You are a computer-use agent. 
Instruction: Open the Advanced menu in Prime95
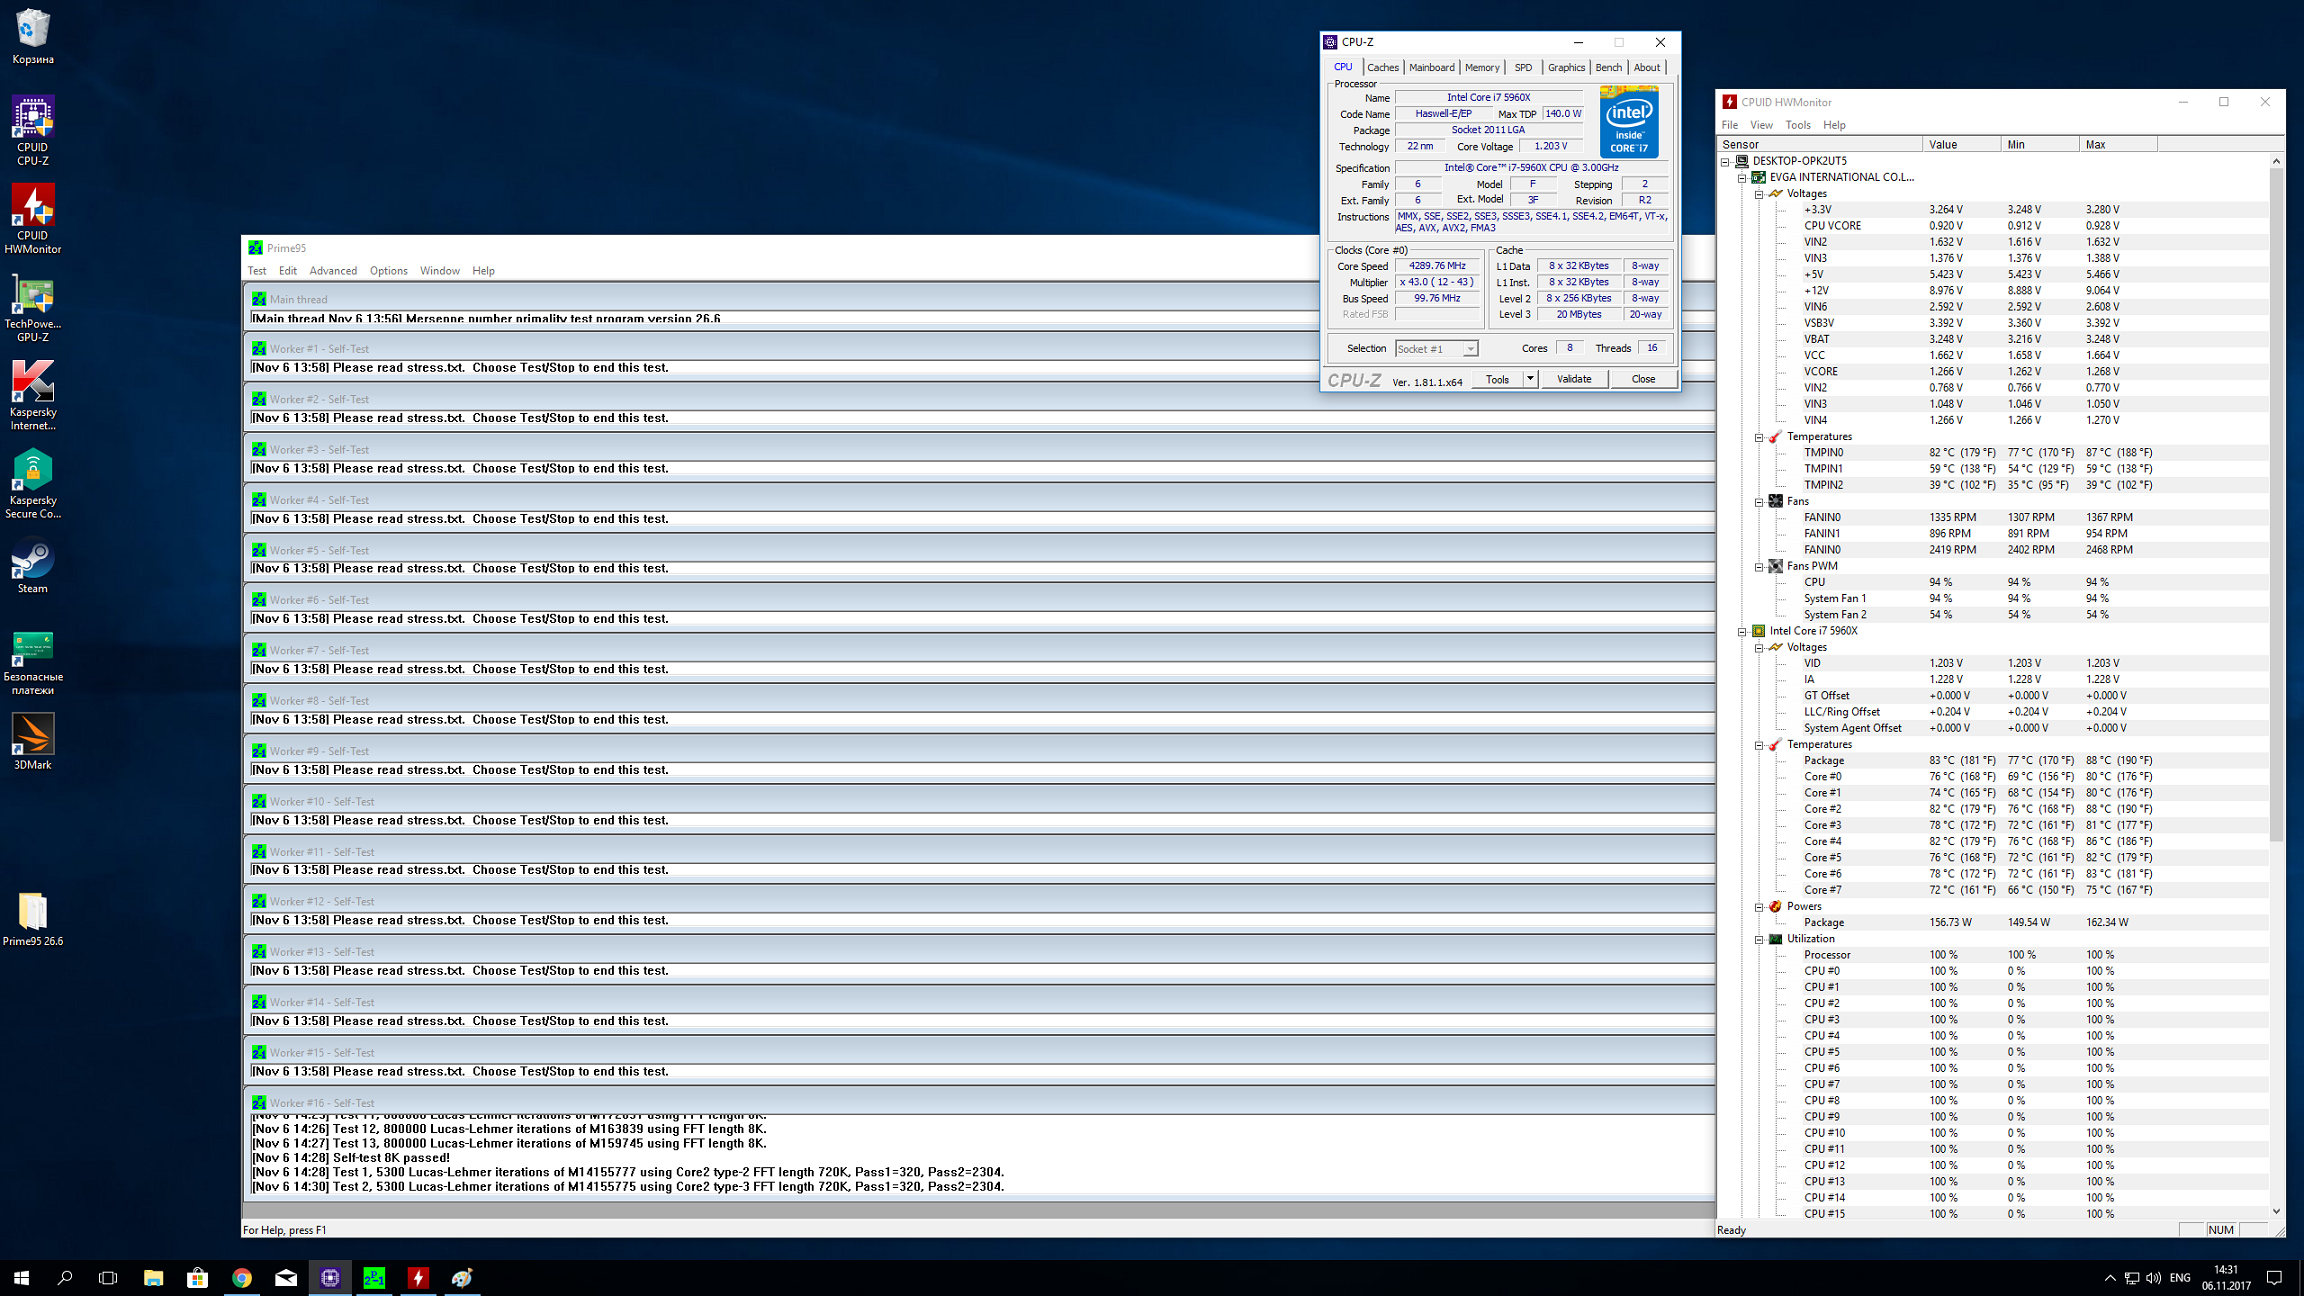(x=333, y=271)
